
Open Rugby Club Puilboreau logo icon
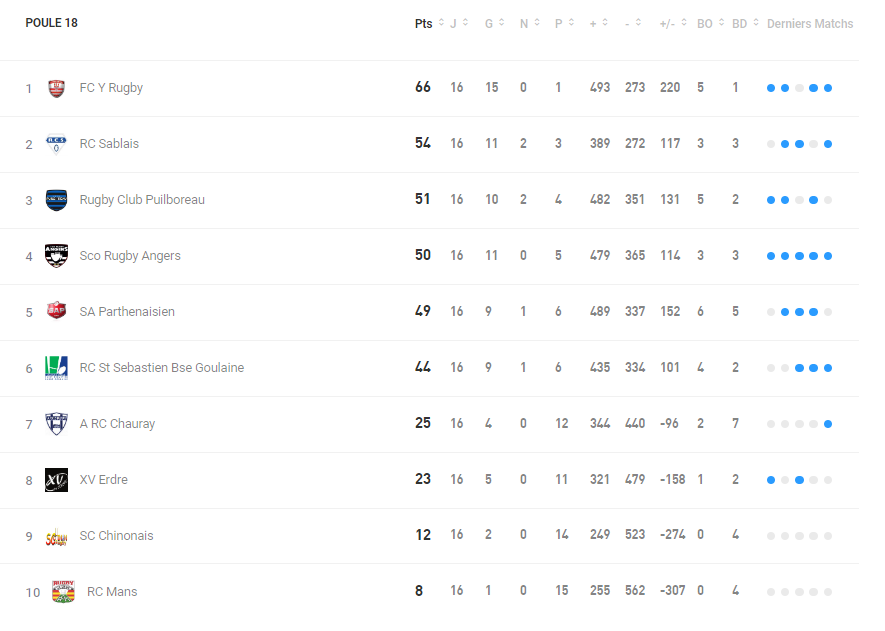(56, 200)
